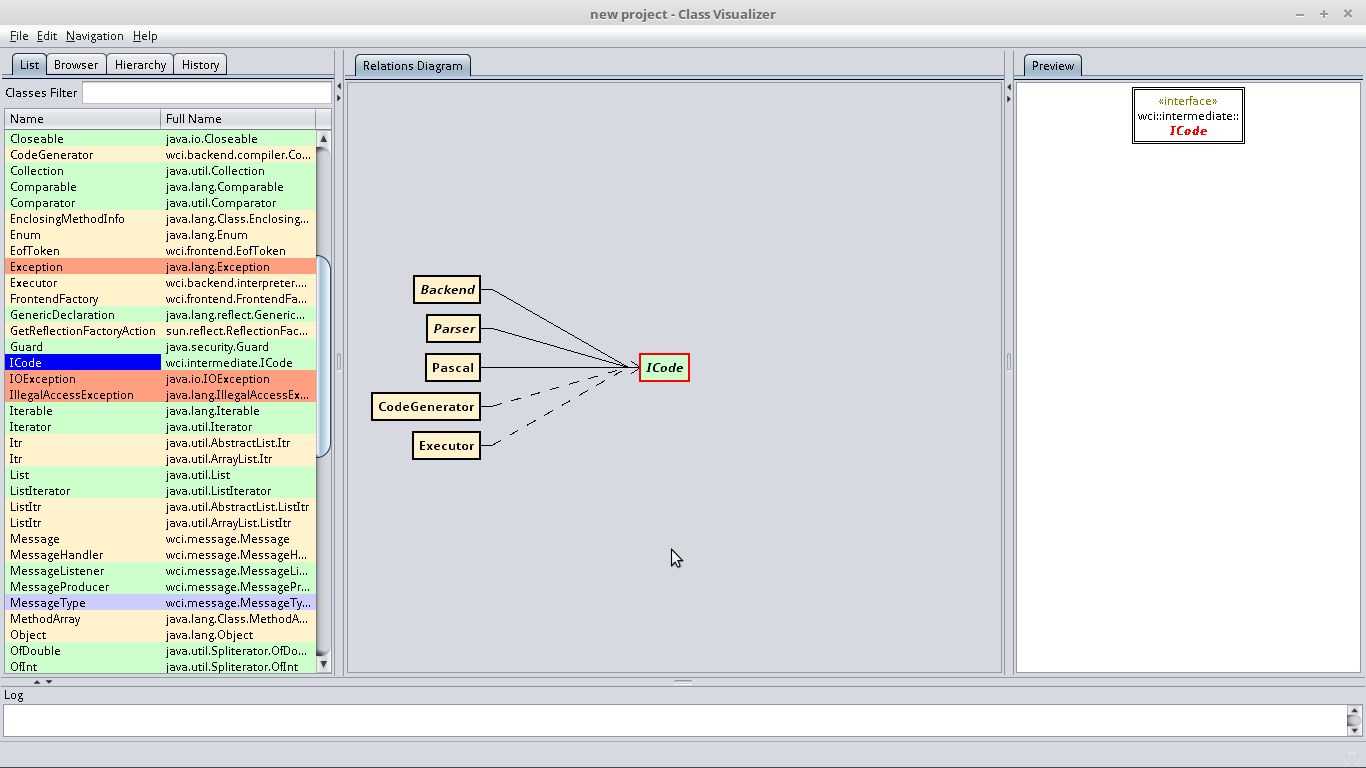
Task: Click the class list scroll-up arrow
Action: click(323, 139)
